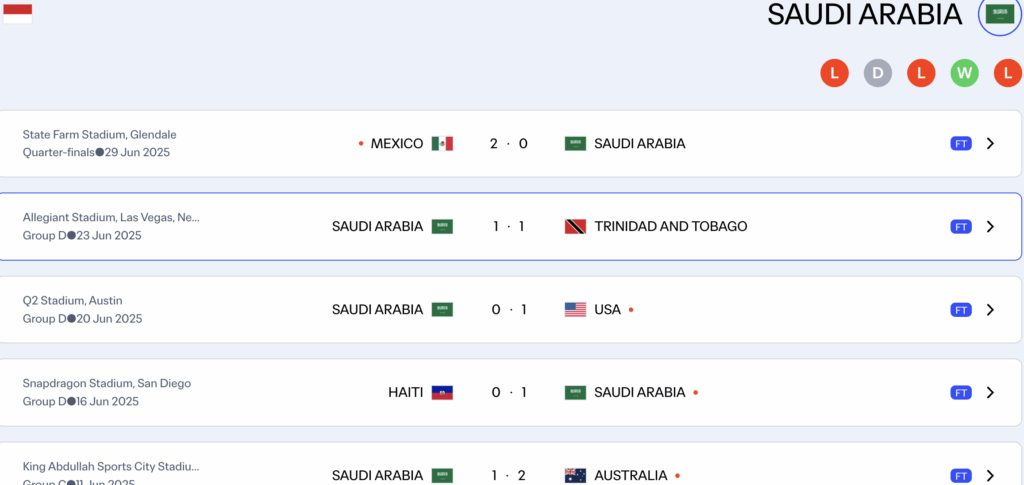Screen dimensions: 1024x485
Task: Select the 2 · 0 Mexico match score
Action: point(509,144)
